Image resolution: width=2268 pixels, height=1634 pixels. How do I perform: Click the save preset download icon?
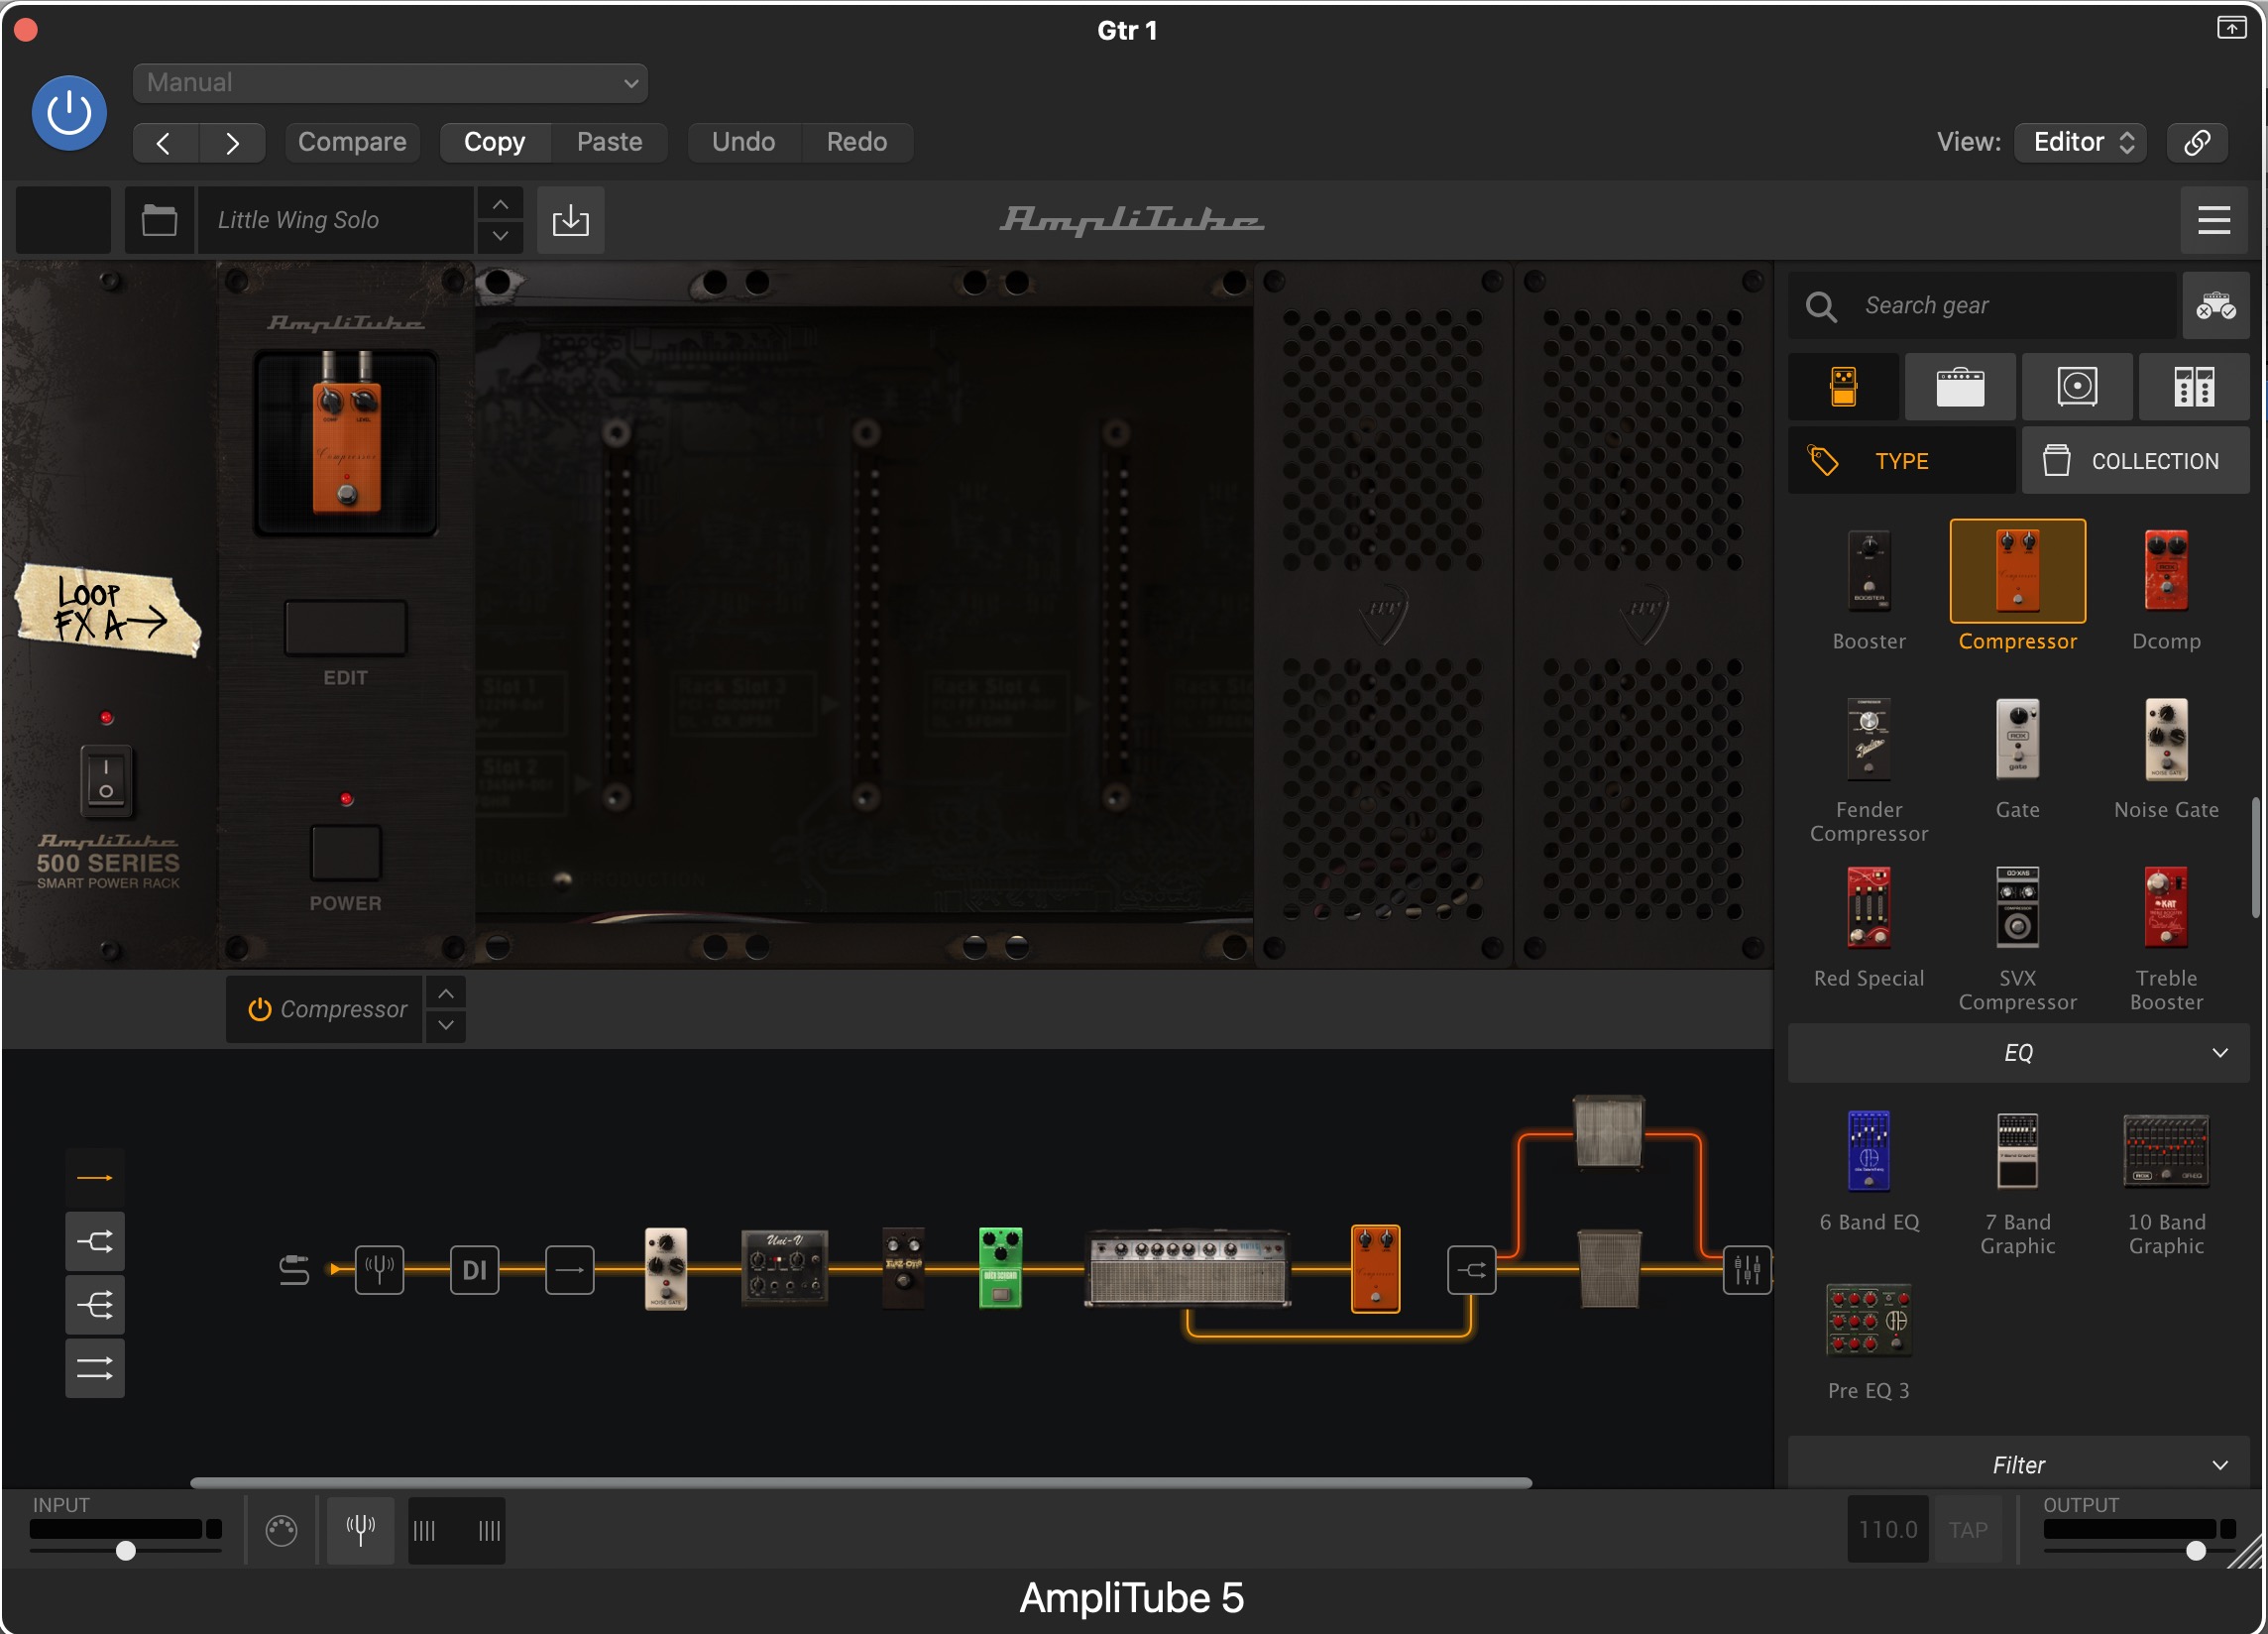pos(570,220)
